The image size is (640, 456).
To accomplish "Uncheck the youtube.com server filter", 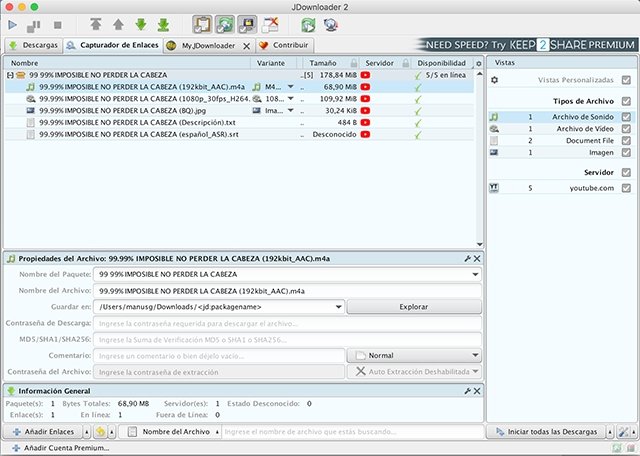I will pyautogui.click(x=626, y=188).
